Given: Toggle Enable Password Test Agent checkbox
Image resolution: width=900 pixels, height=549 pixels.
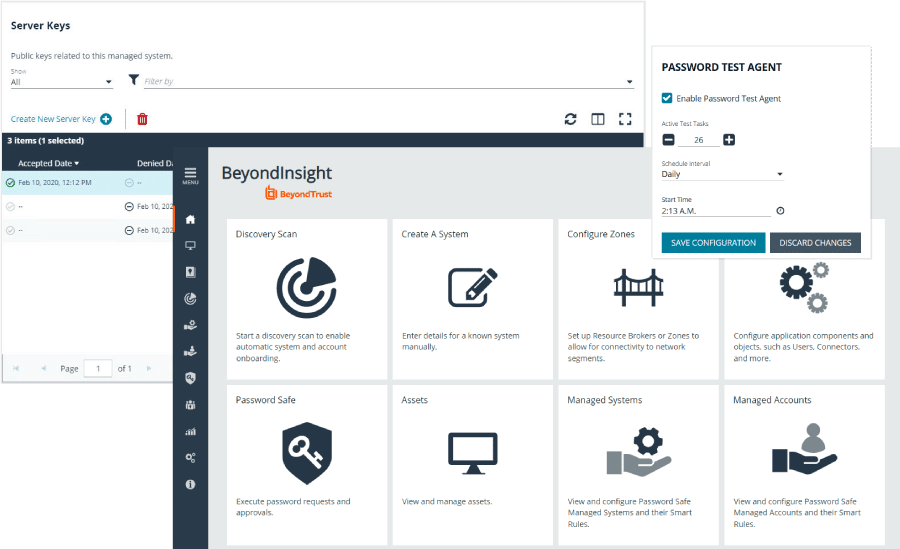Looking at the screenshot, I should 667,98.
